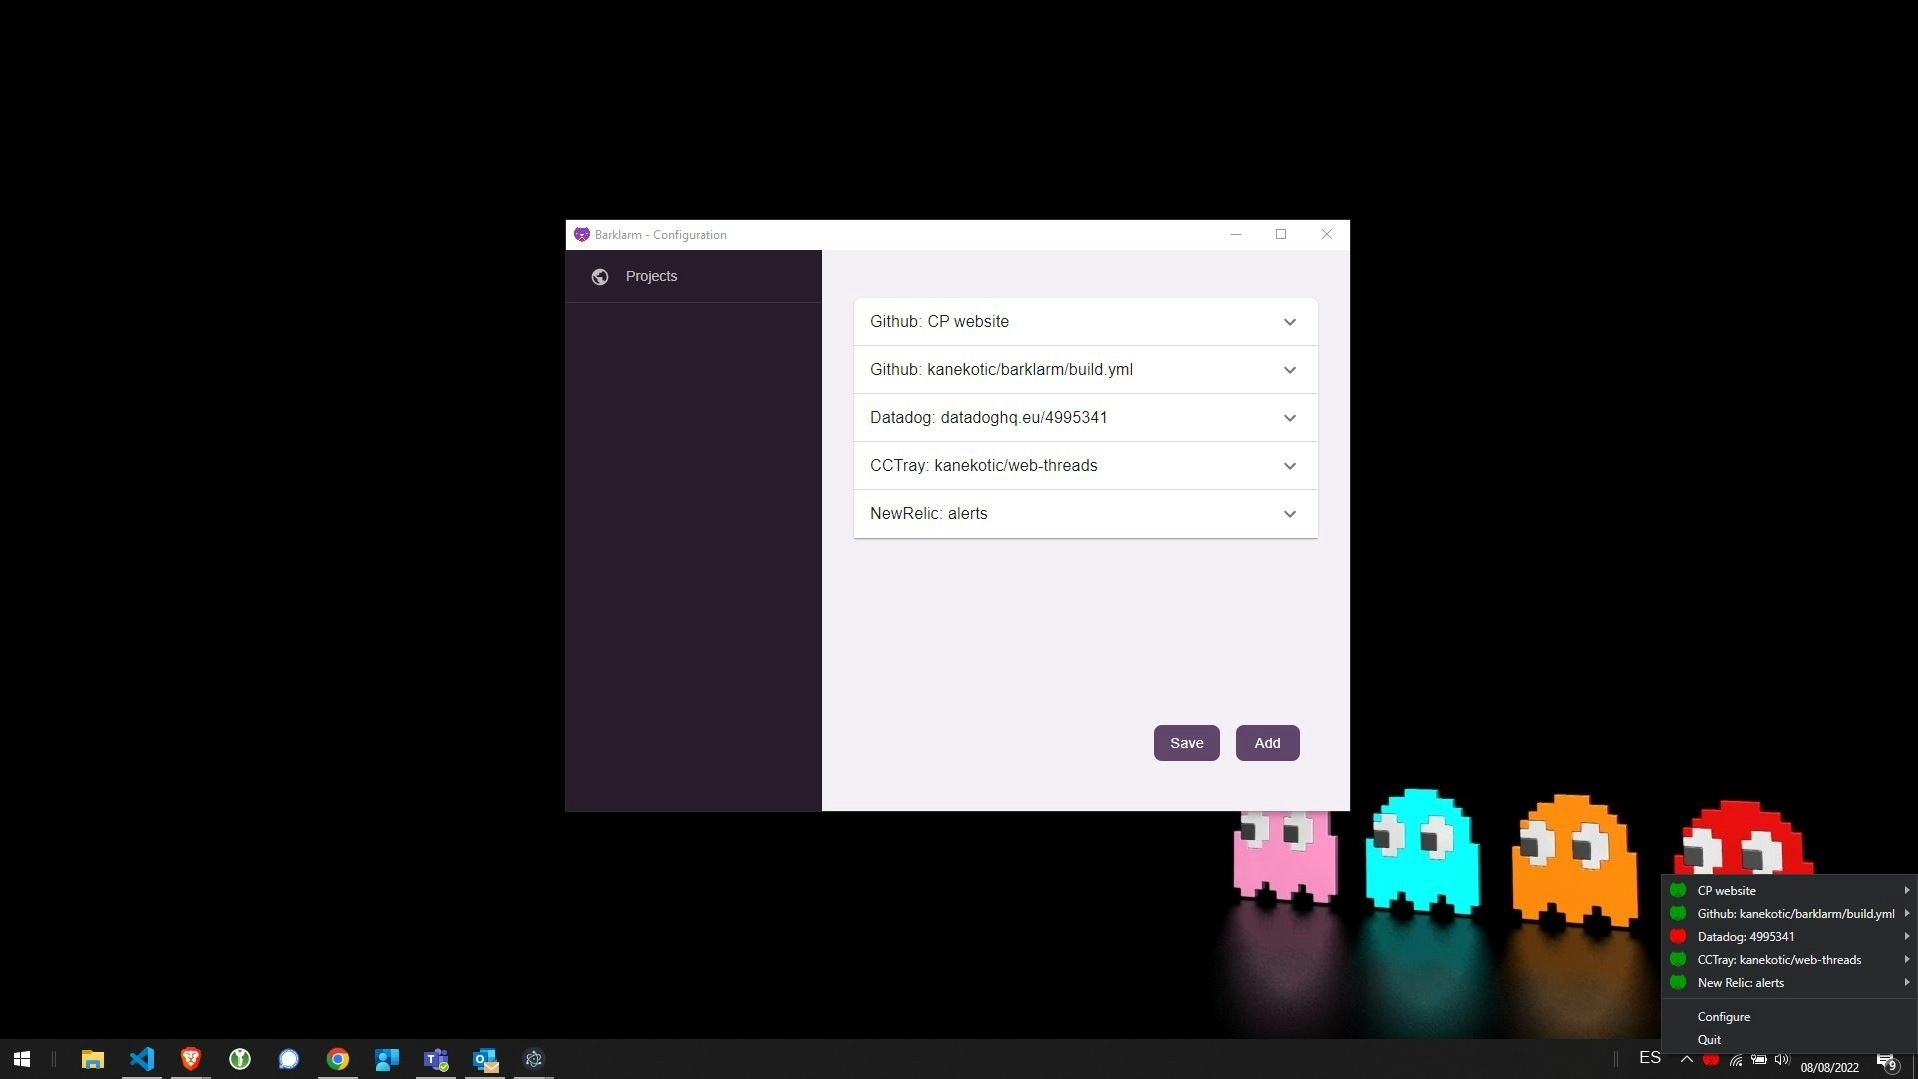
Task: Open the Windows Start menu
Action: (22, 1059)
